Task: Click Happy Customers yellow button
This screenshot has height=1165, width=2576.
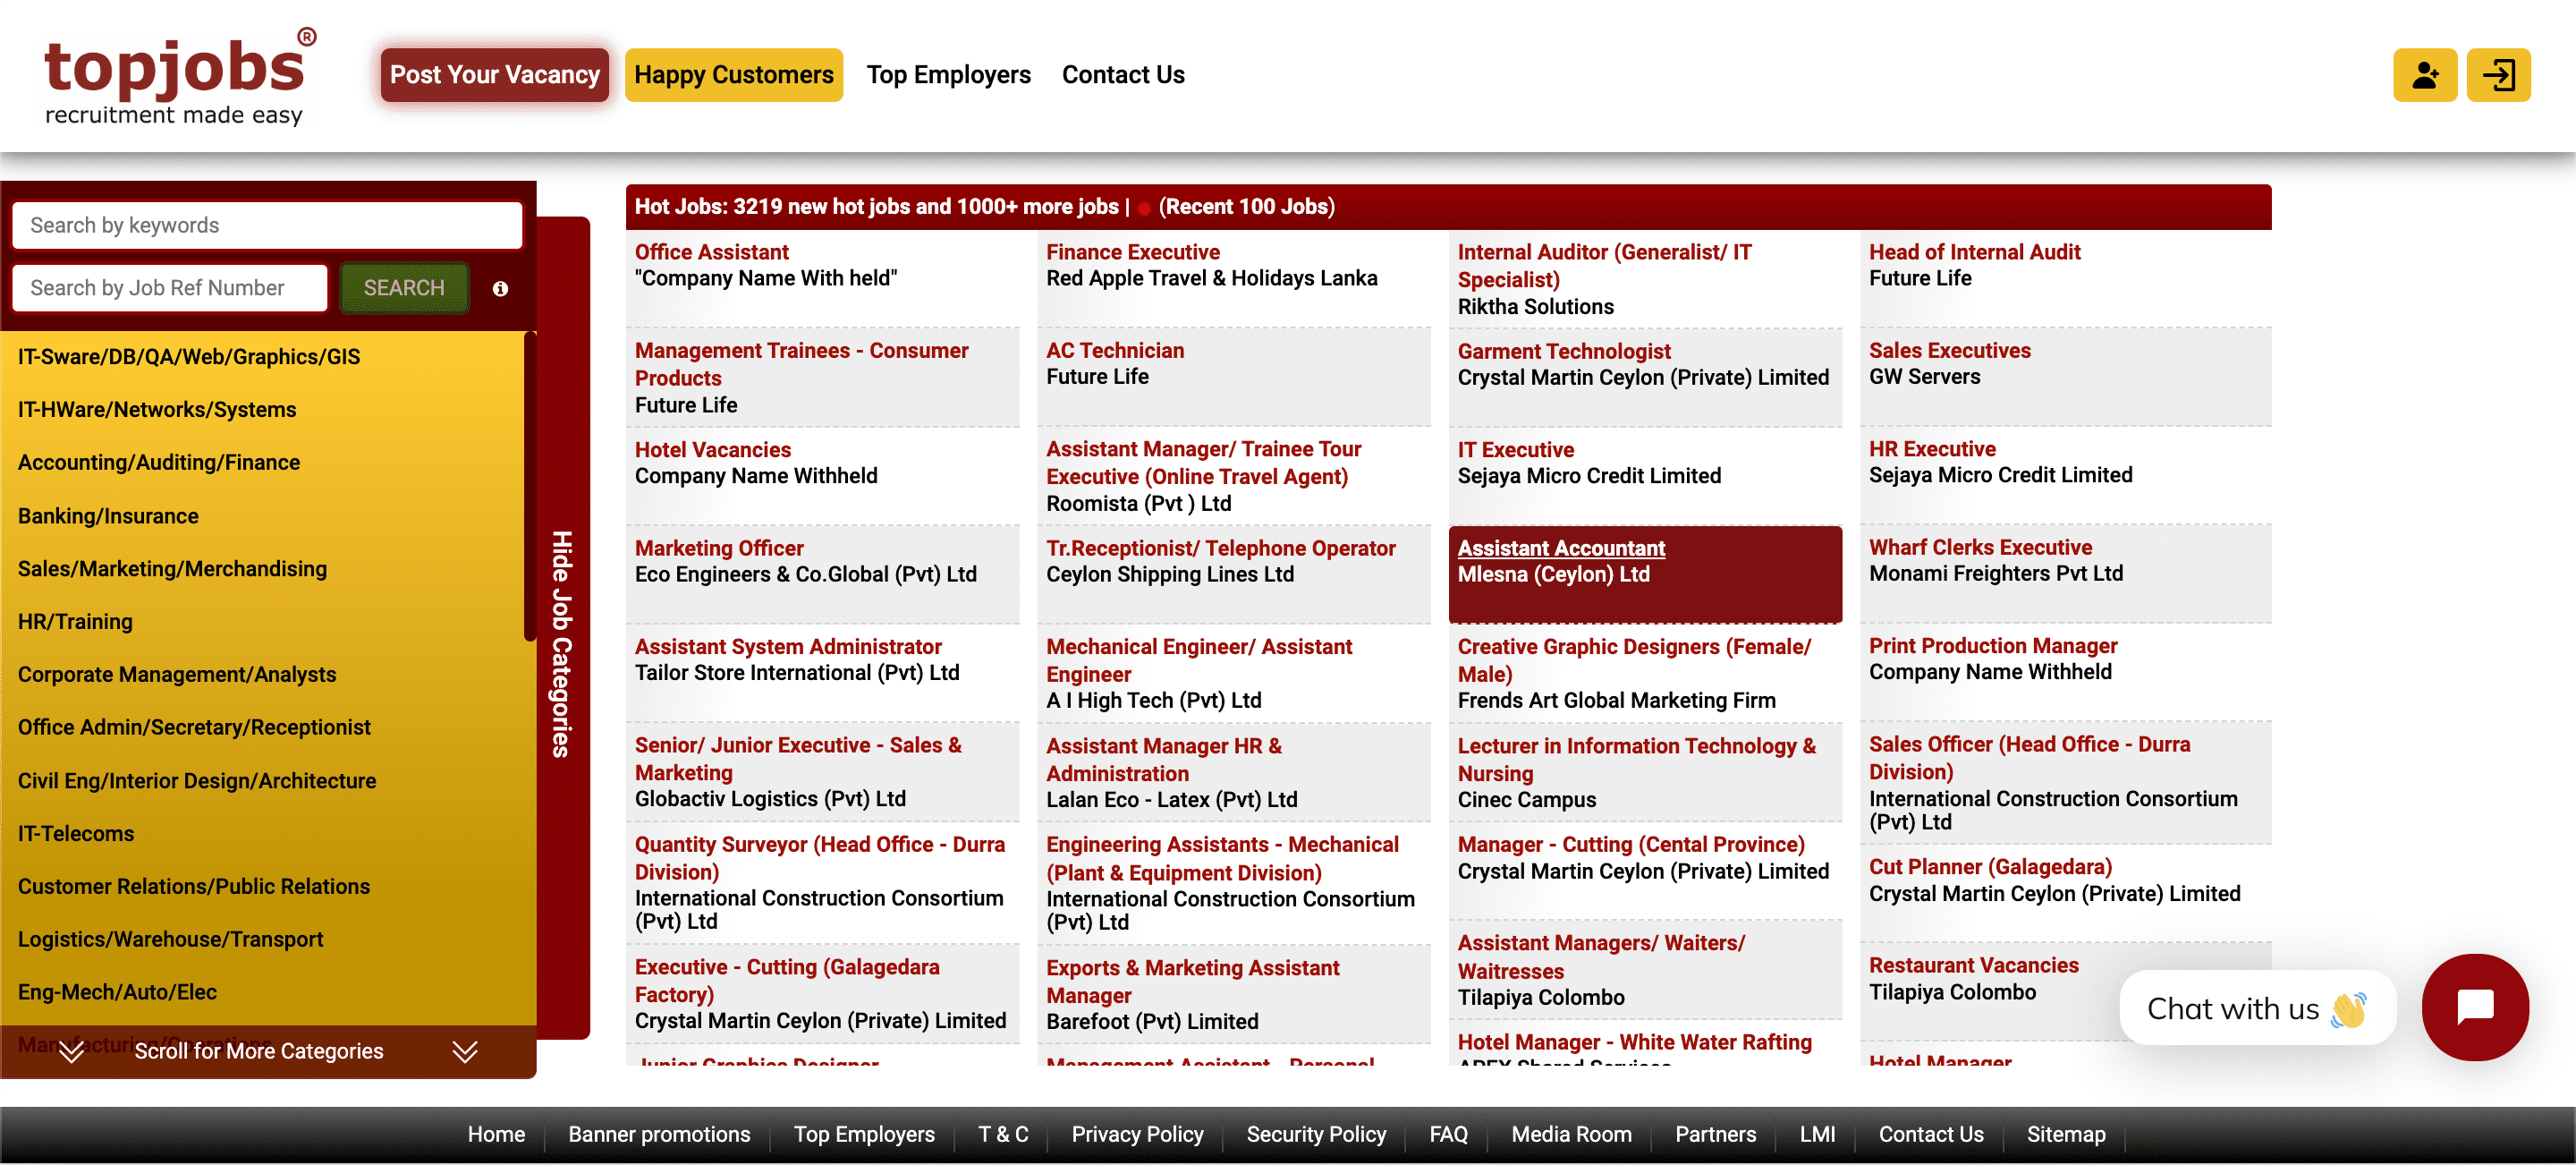Action: point(733,75)
